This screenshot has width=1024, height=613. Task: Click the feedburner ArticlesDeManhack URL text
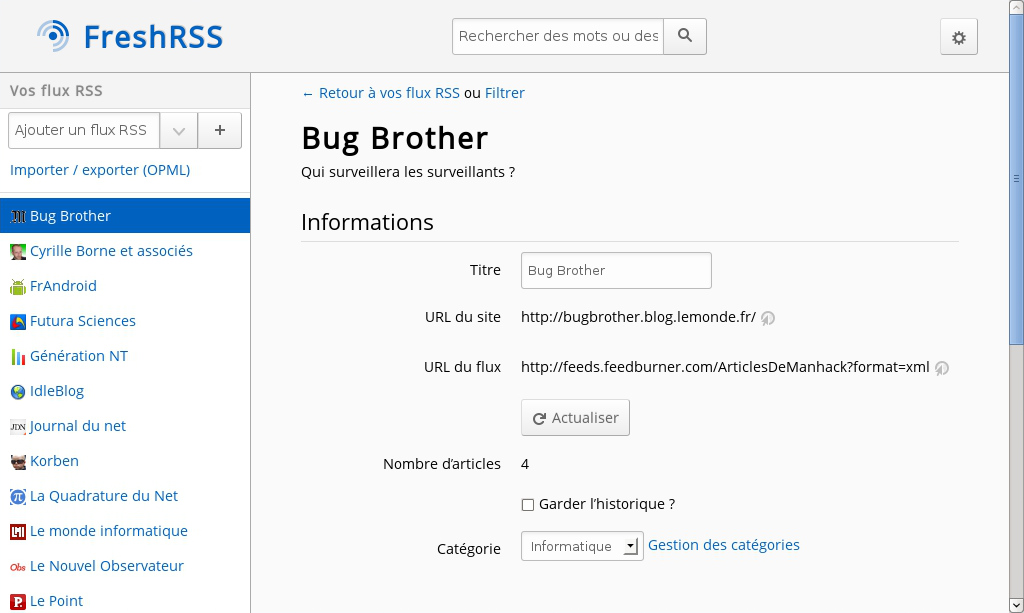pos(725,367)
